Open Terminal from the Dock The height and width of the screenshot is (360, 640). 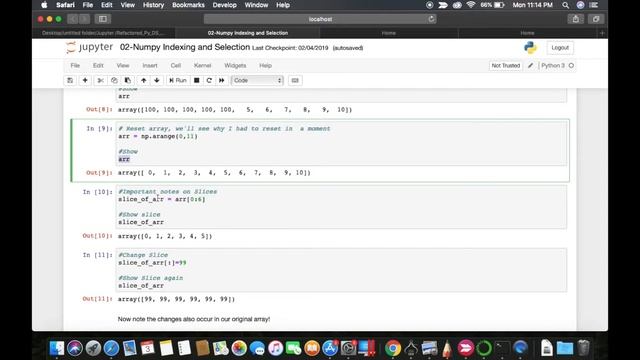point(502,348)
